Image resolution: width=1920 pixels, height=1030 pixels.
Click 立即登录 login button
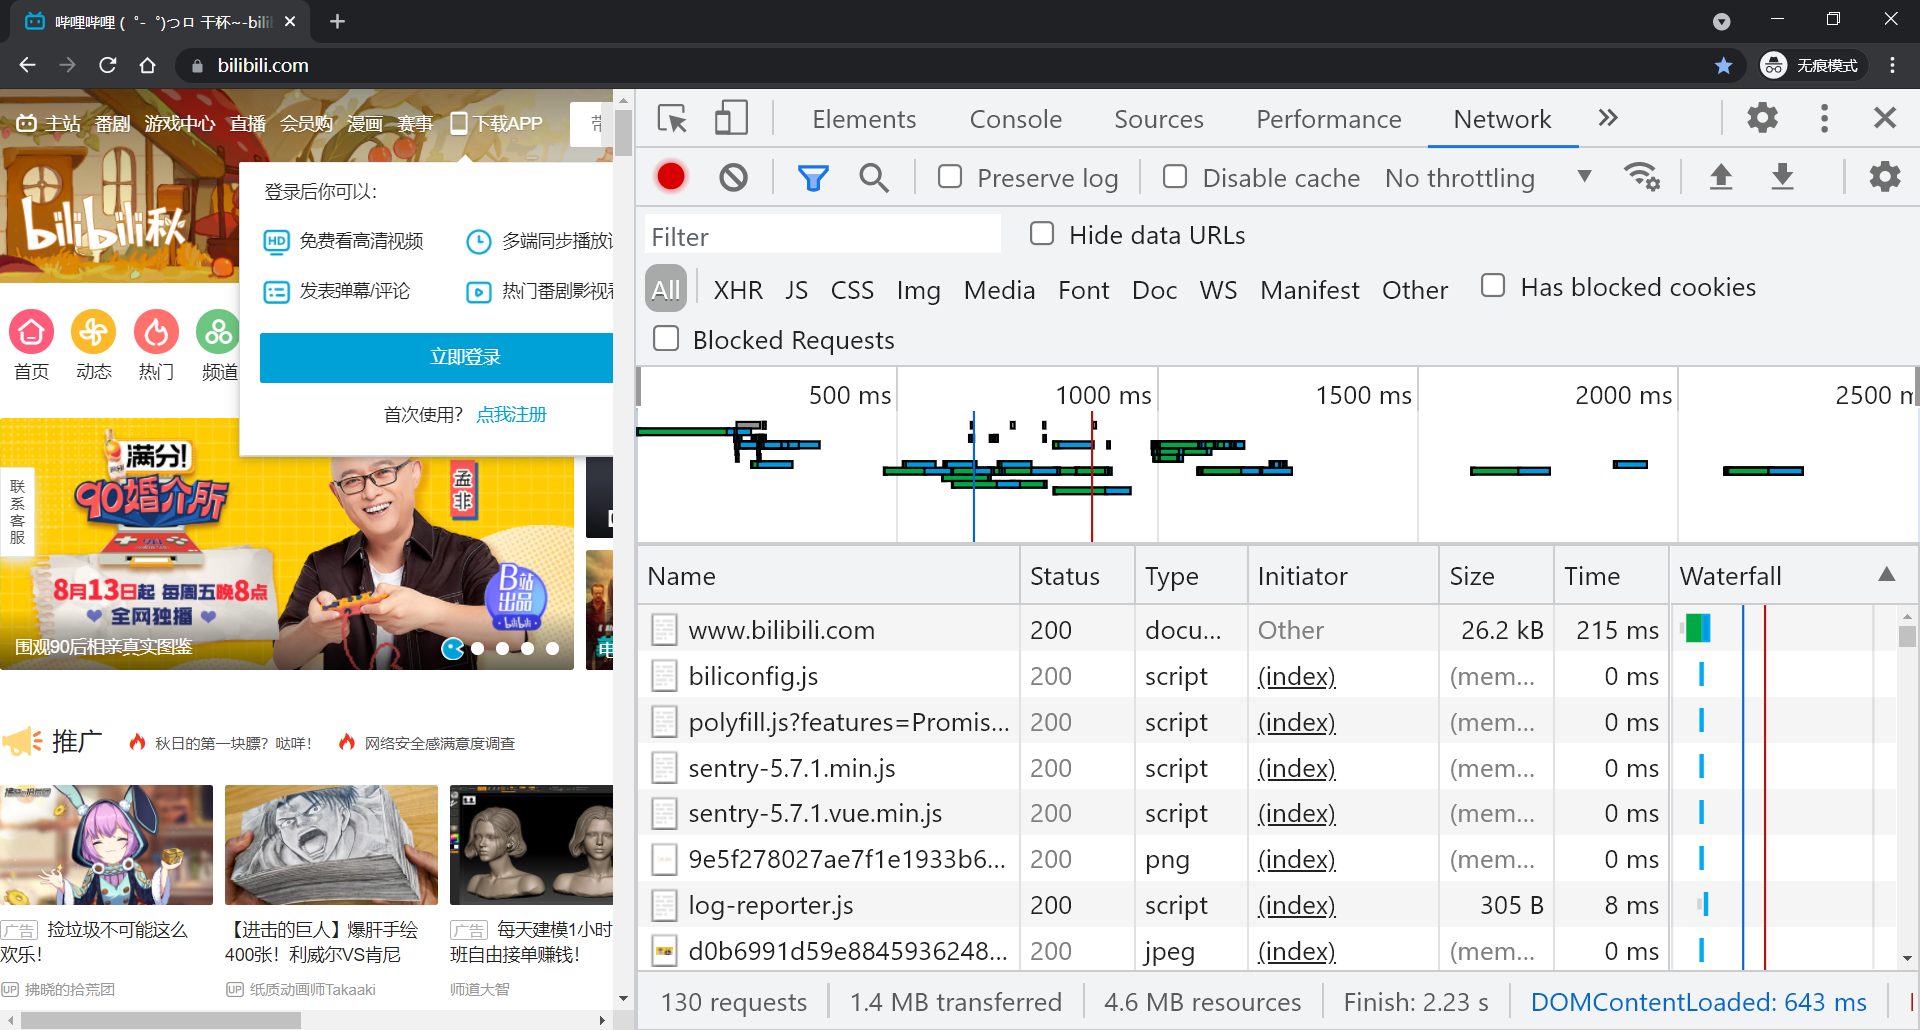437,357
